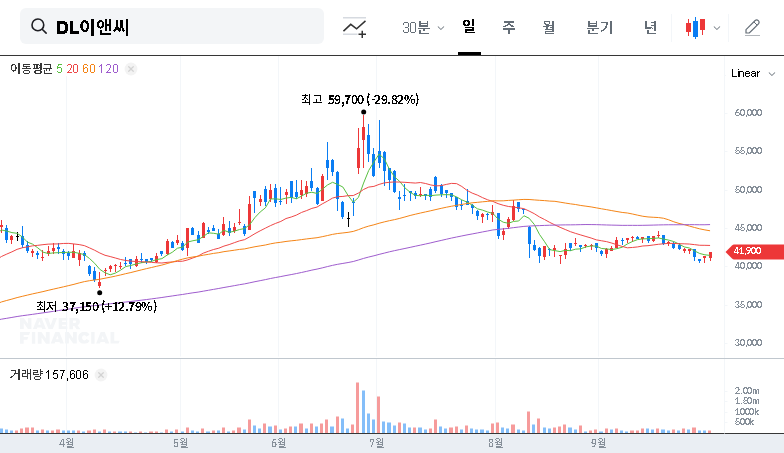
Task: Expand the chart type dropdown arrow
Action: pyautogui.click(x=716, y=28)
